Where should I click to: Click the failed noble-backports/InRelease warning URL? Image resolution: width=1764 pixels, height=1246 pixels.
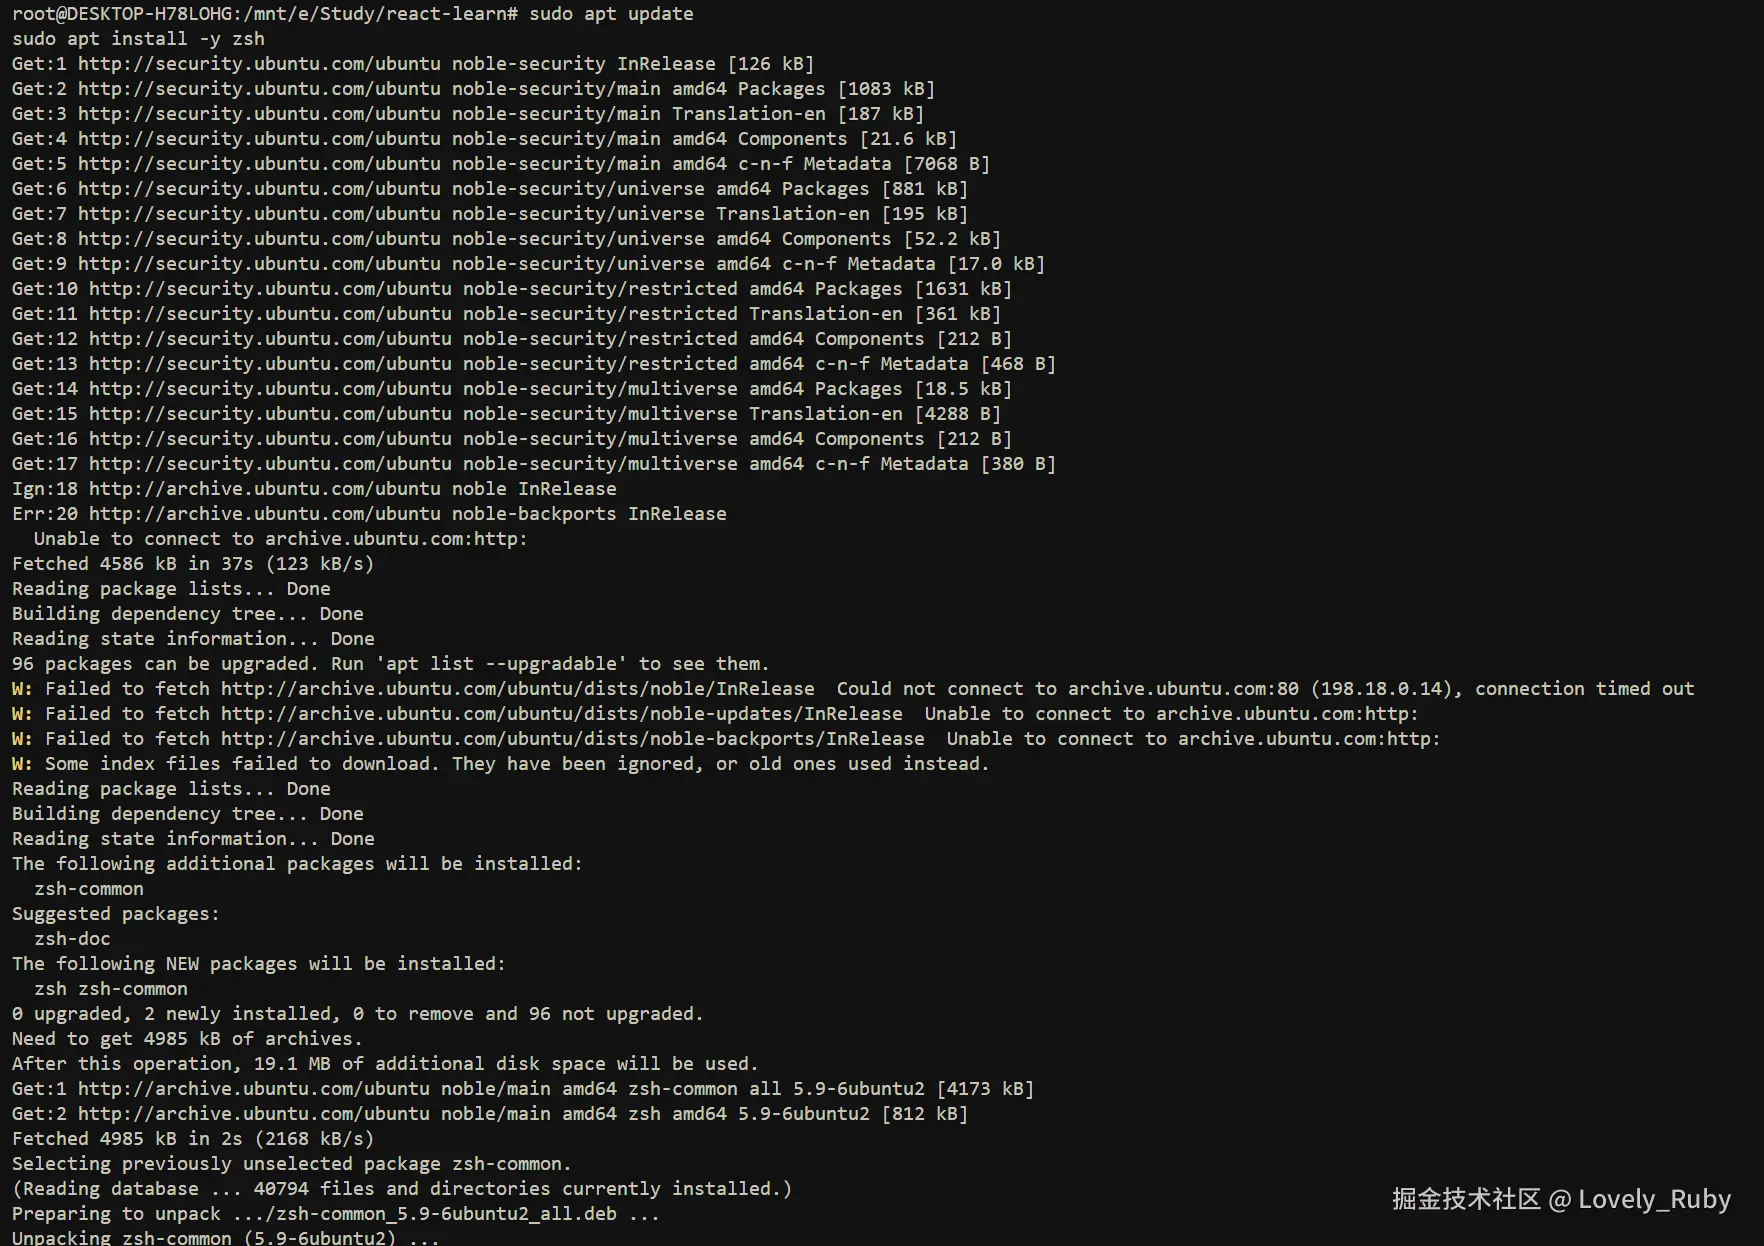coord(572,739)
